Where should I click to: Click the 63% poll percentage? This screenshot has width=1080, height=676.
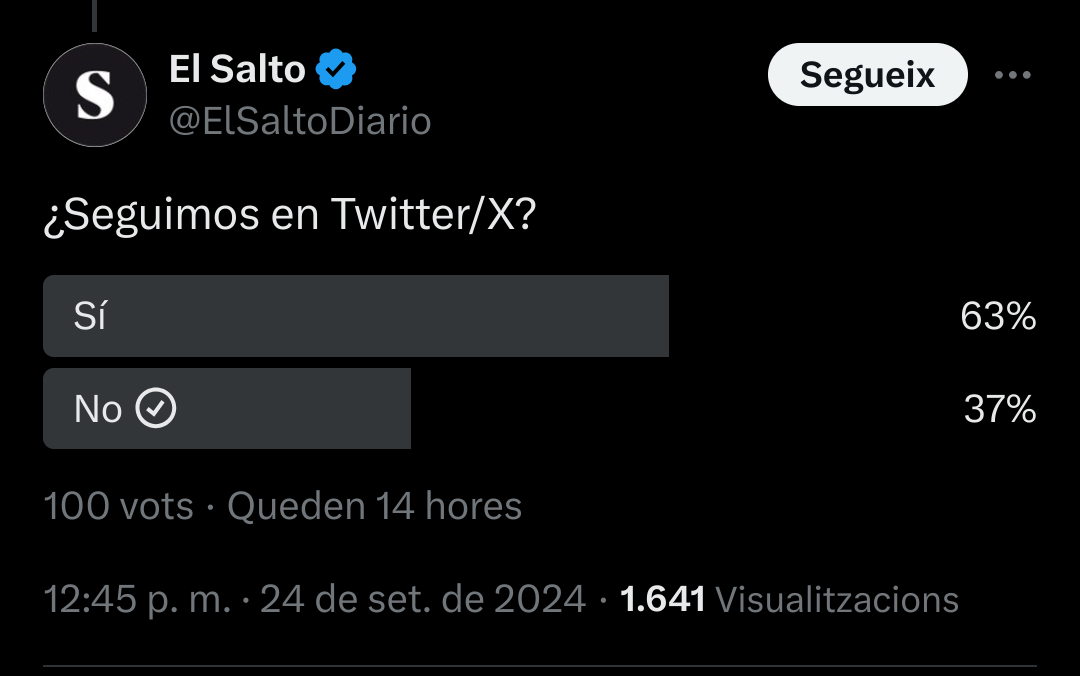click(x=997, y=317)
